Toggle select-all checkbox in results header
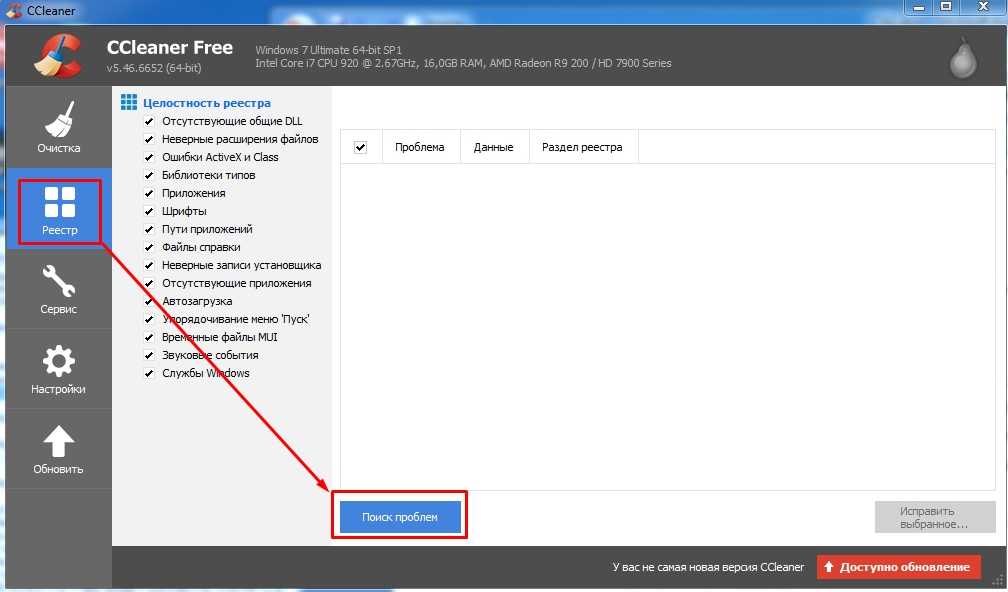1008x592 pixels. point(361,147)
